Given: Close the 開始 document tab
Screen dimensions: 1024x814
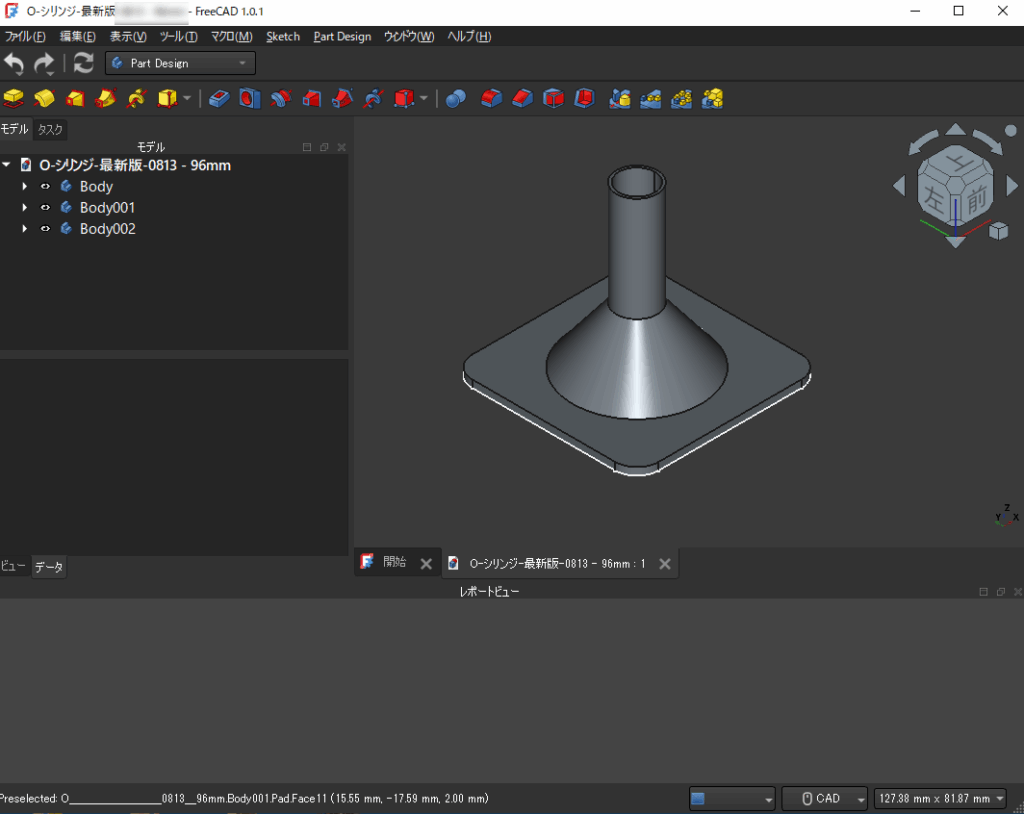Looking at the screenshot, I should pos(425,564).
